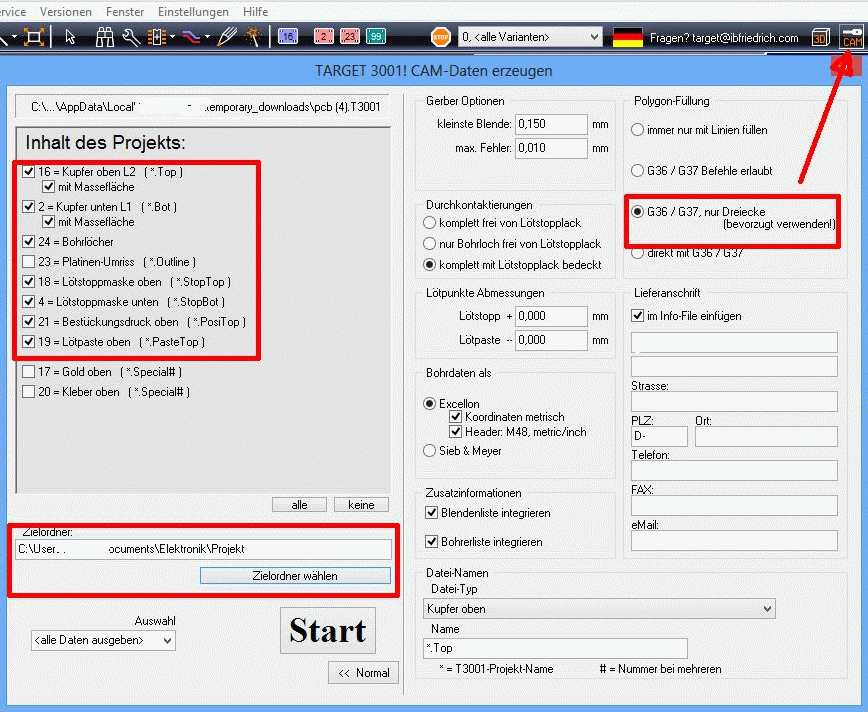Expand the Auswahl alle Daten ausgeben dropdown

tap(103, 641)
